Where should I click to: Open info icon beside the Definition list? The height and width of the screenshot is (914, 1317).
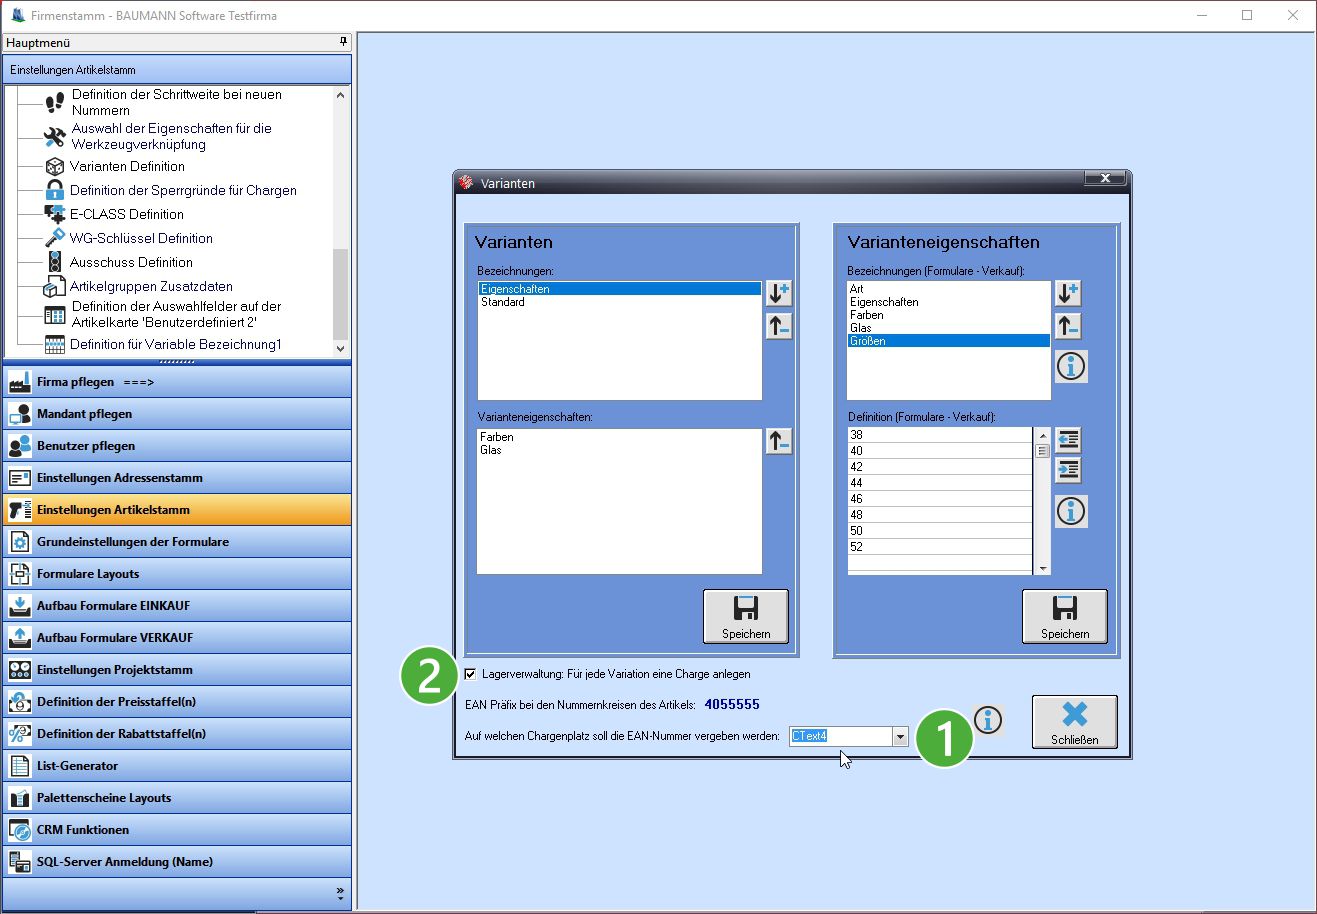(1071, 512)
